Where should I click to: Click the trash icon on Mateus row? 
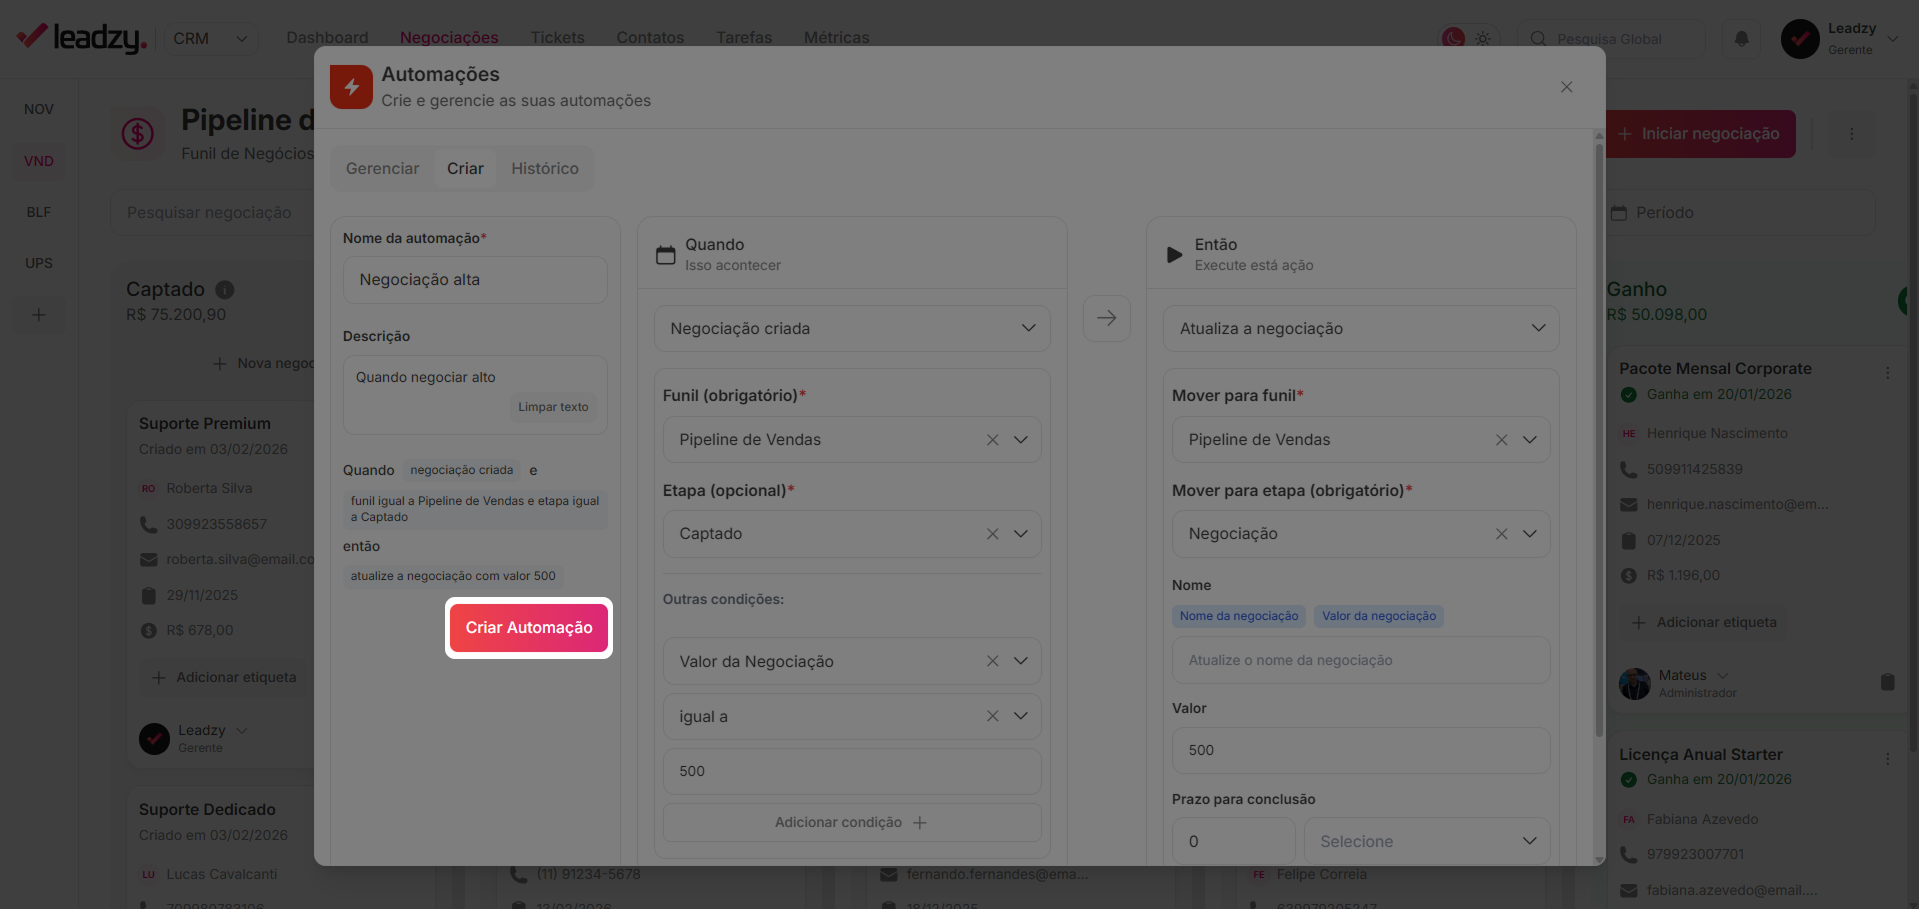point(1888,682)
